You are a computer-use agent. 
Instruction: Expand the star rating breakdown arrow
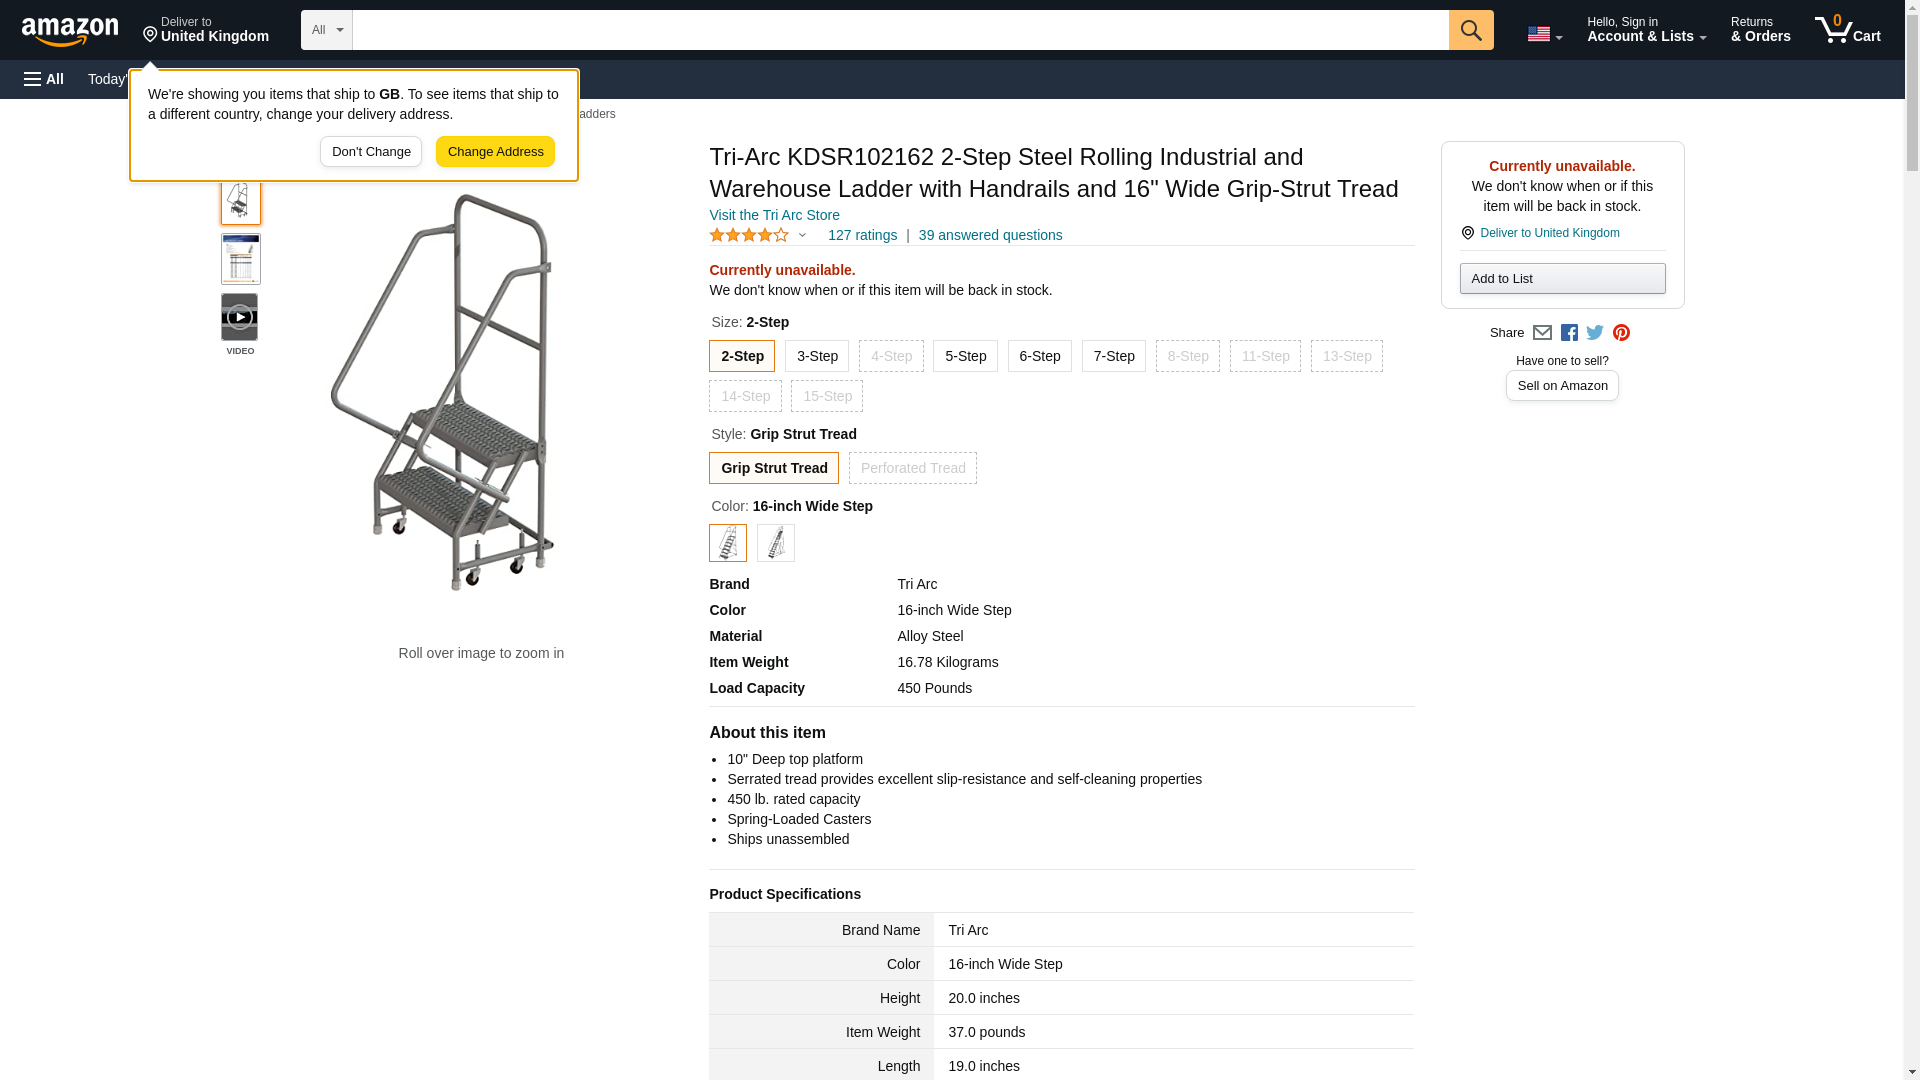(802, 236)
